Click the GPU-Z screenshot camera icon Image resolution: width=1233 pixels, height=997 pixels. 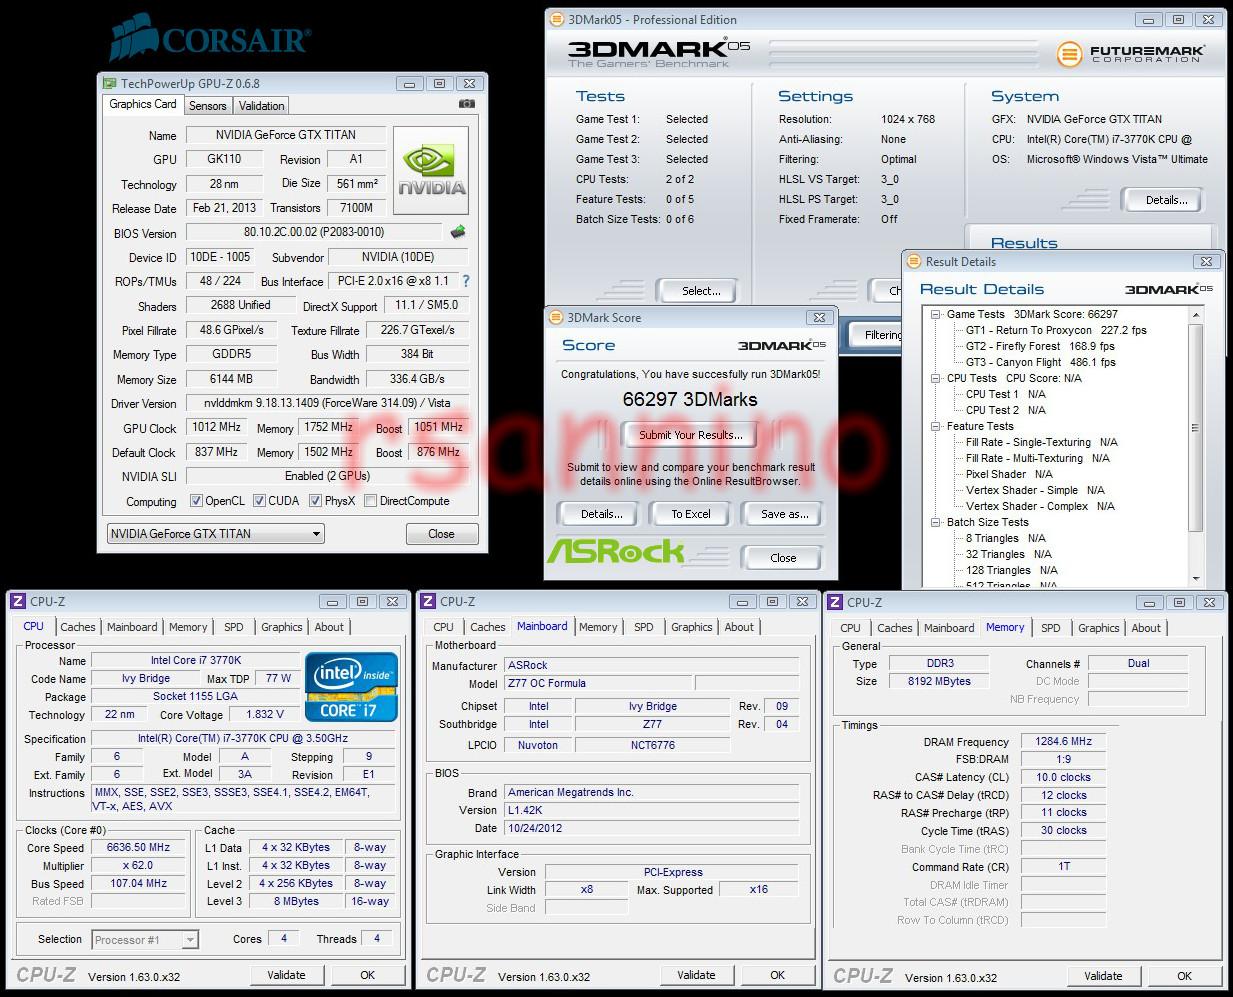point(467,104)
